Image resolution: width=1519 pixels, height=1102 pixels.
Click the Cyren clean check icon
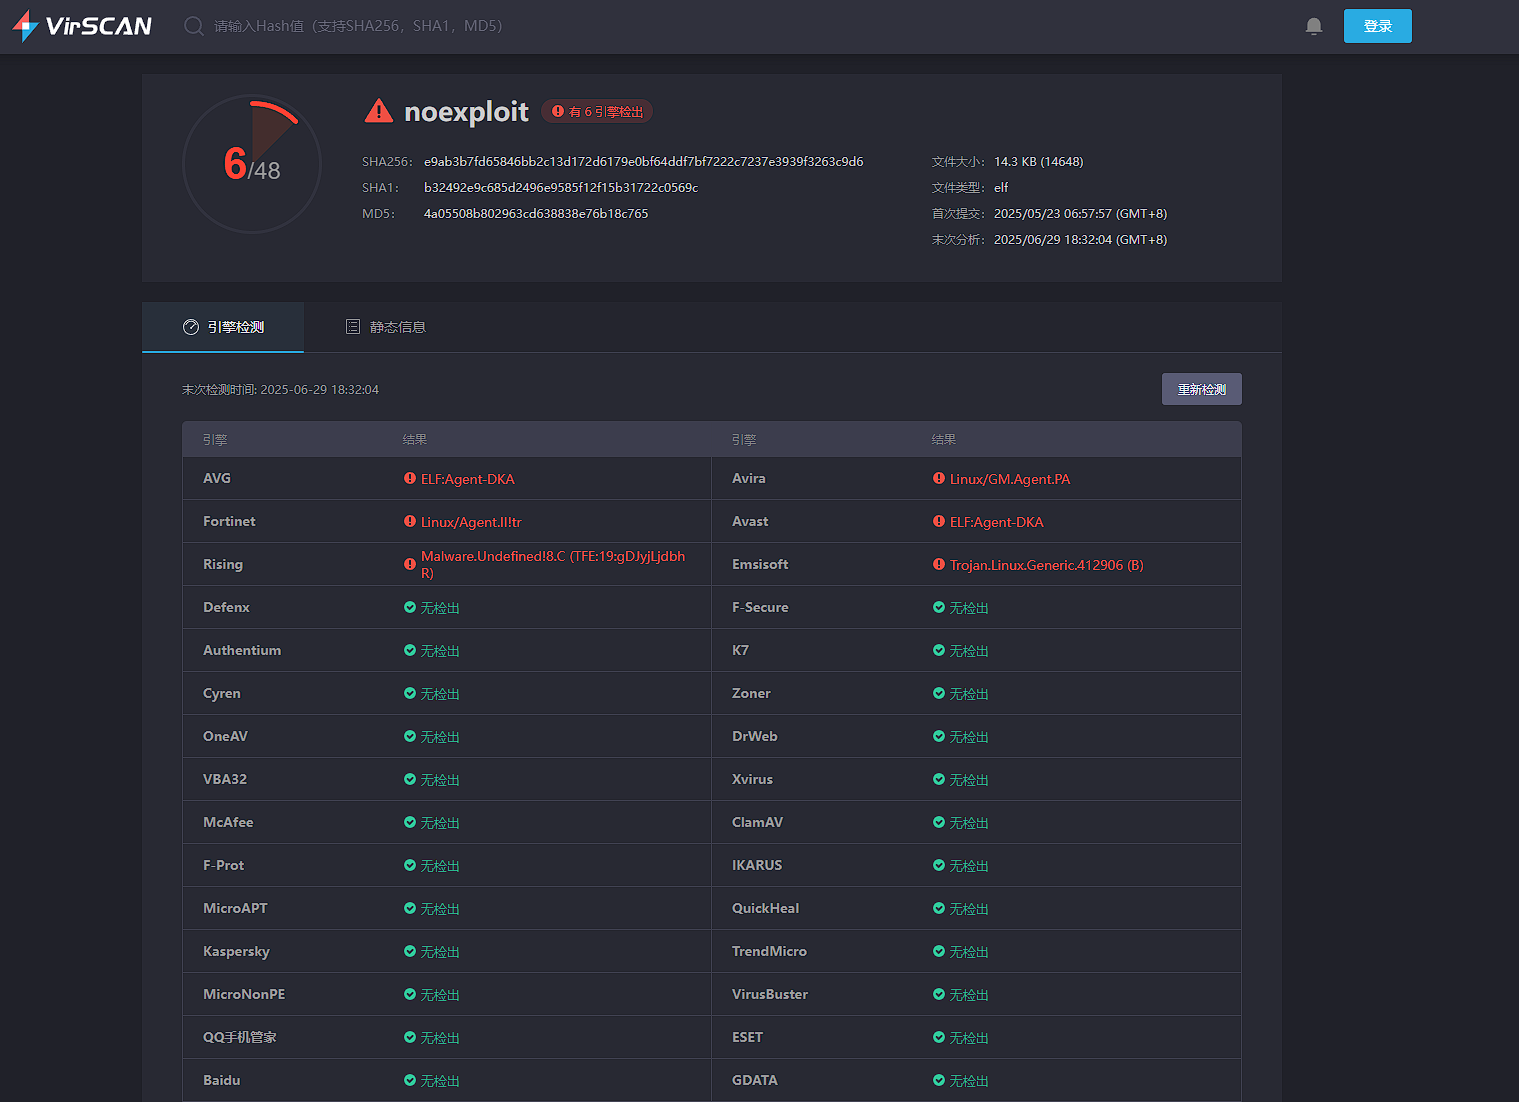pos(410,694)
